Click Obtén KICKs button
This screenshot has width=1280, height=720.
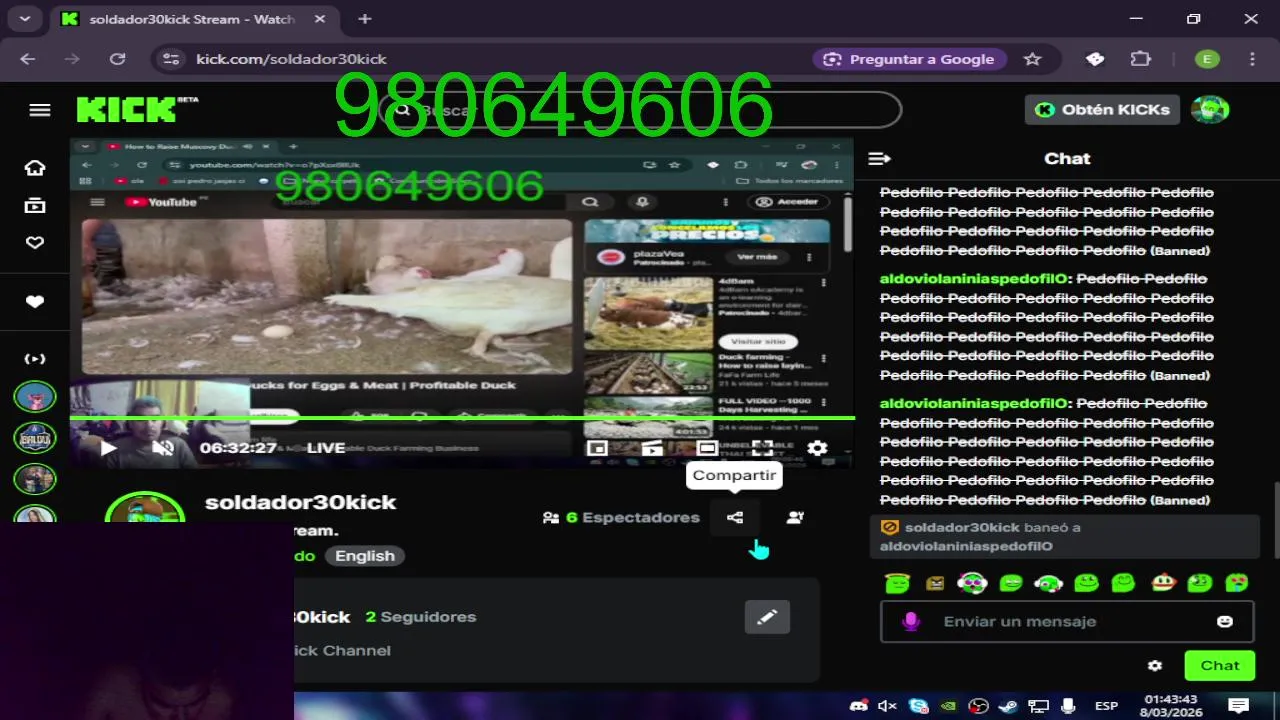[x=1102, y=110]
